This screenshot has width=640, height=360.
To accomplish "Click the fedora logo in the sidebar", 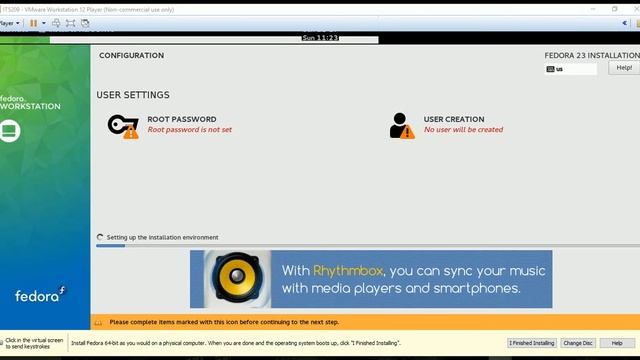I will 40,295.
